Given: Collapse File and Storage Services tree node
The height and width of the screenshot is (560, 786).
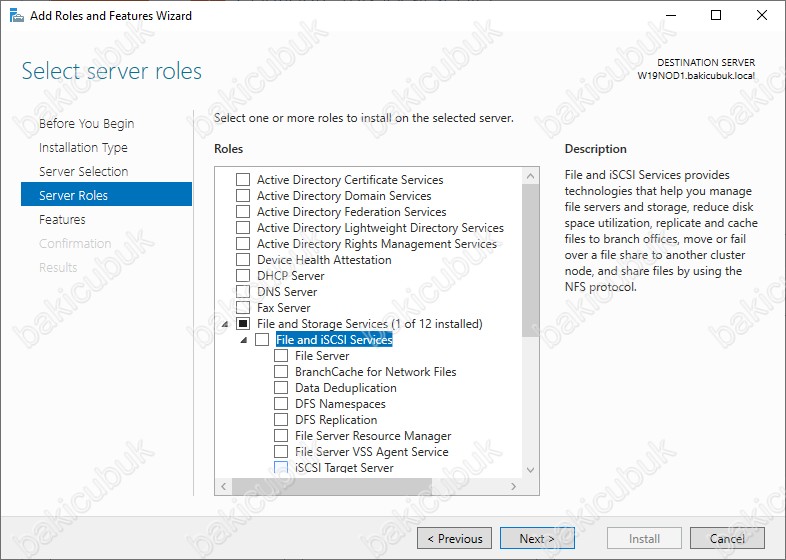Looking at the screenshot, I should pyautogui.click(x=225, y=324).
